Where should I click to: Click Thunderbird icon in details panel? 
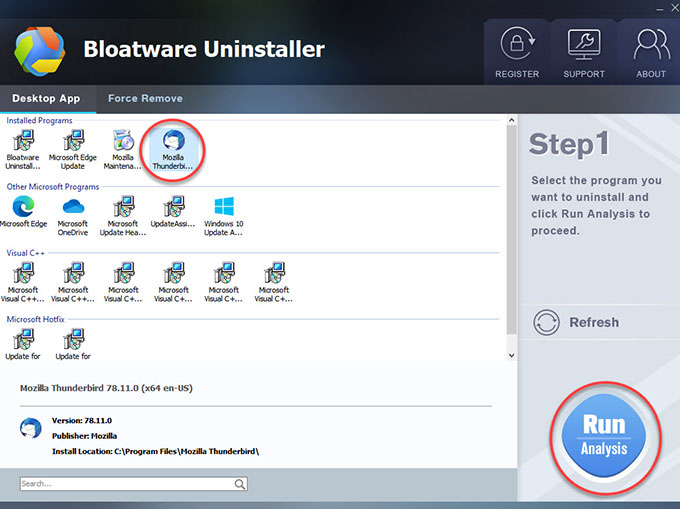pos(30,428)
